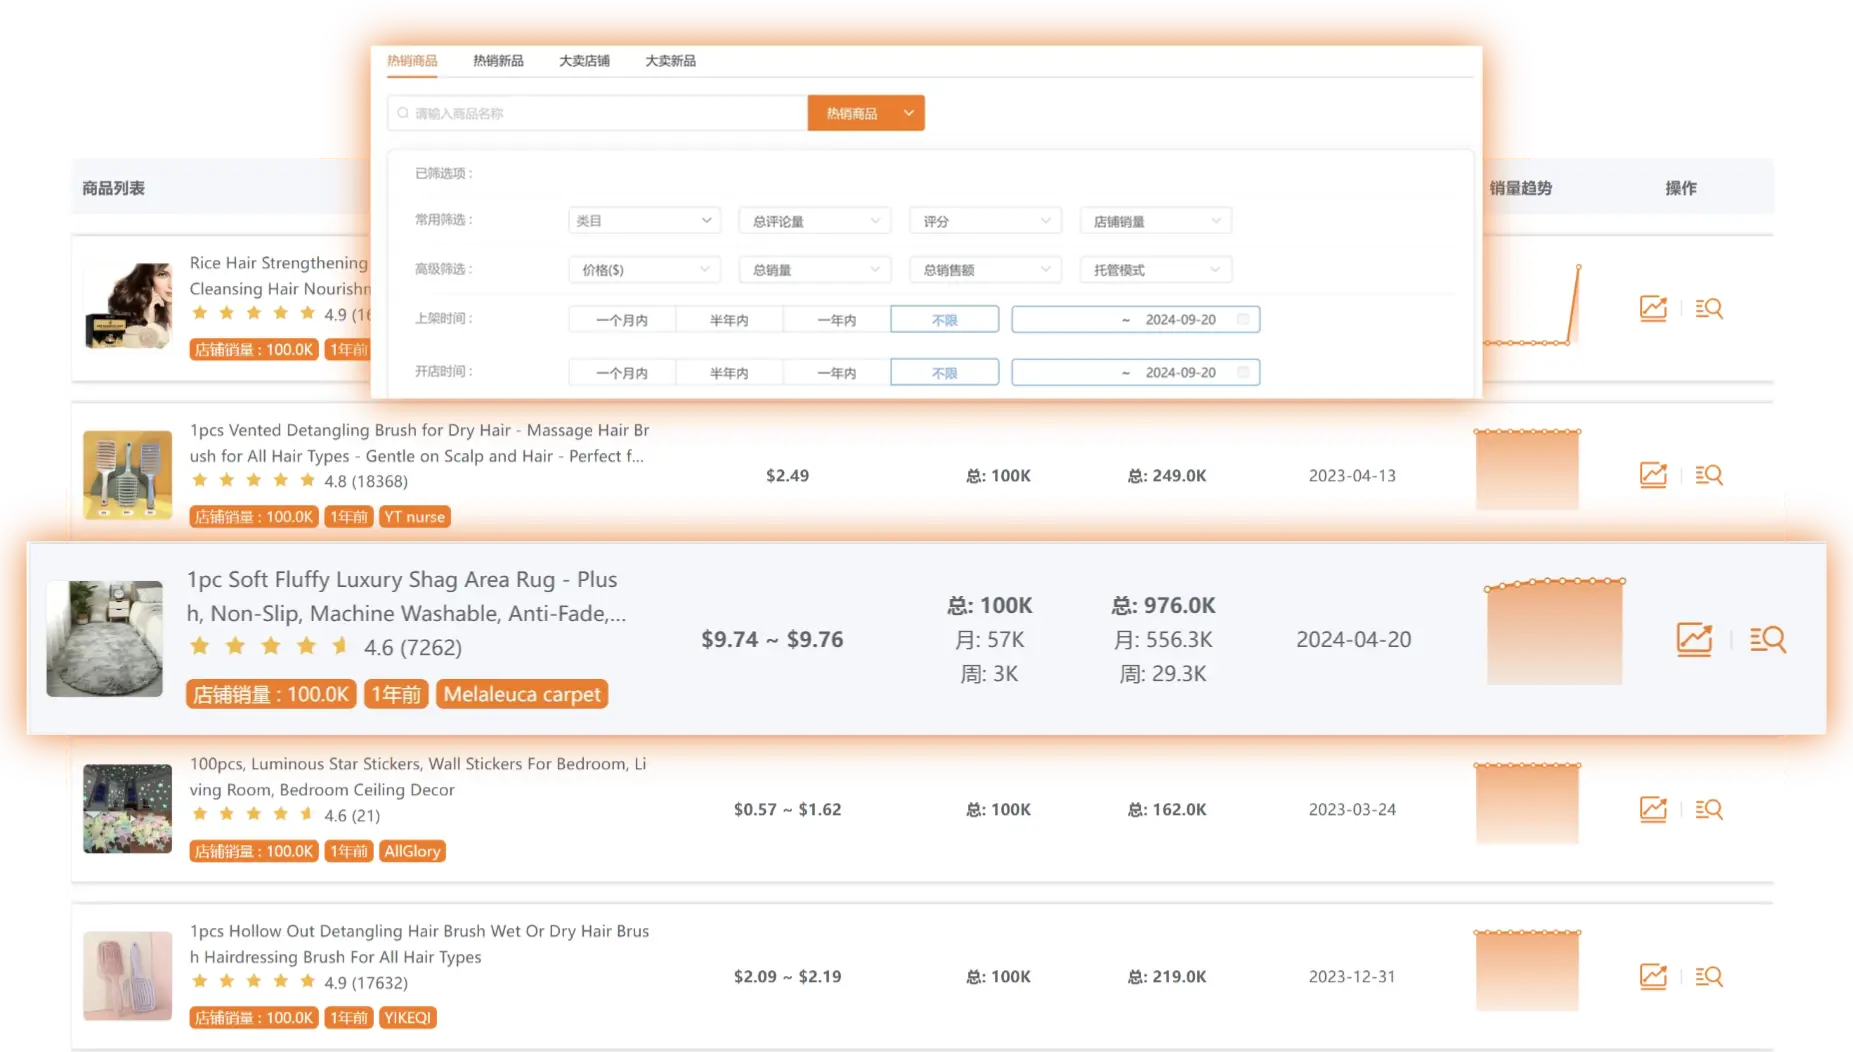Open trend chart icon for Rice Hair Strengthening row

coord(1653,308)
